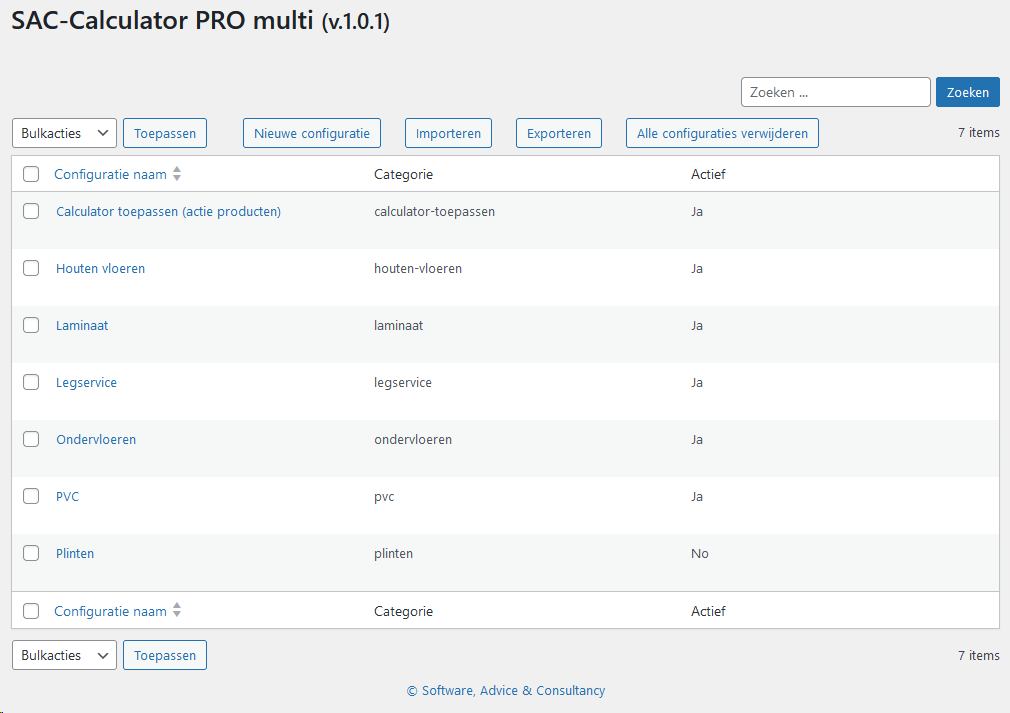Check the Plinten row checkbox
Viewport: 1010px width, 713px height.
(31, 553)
